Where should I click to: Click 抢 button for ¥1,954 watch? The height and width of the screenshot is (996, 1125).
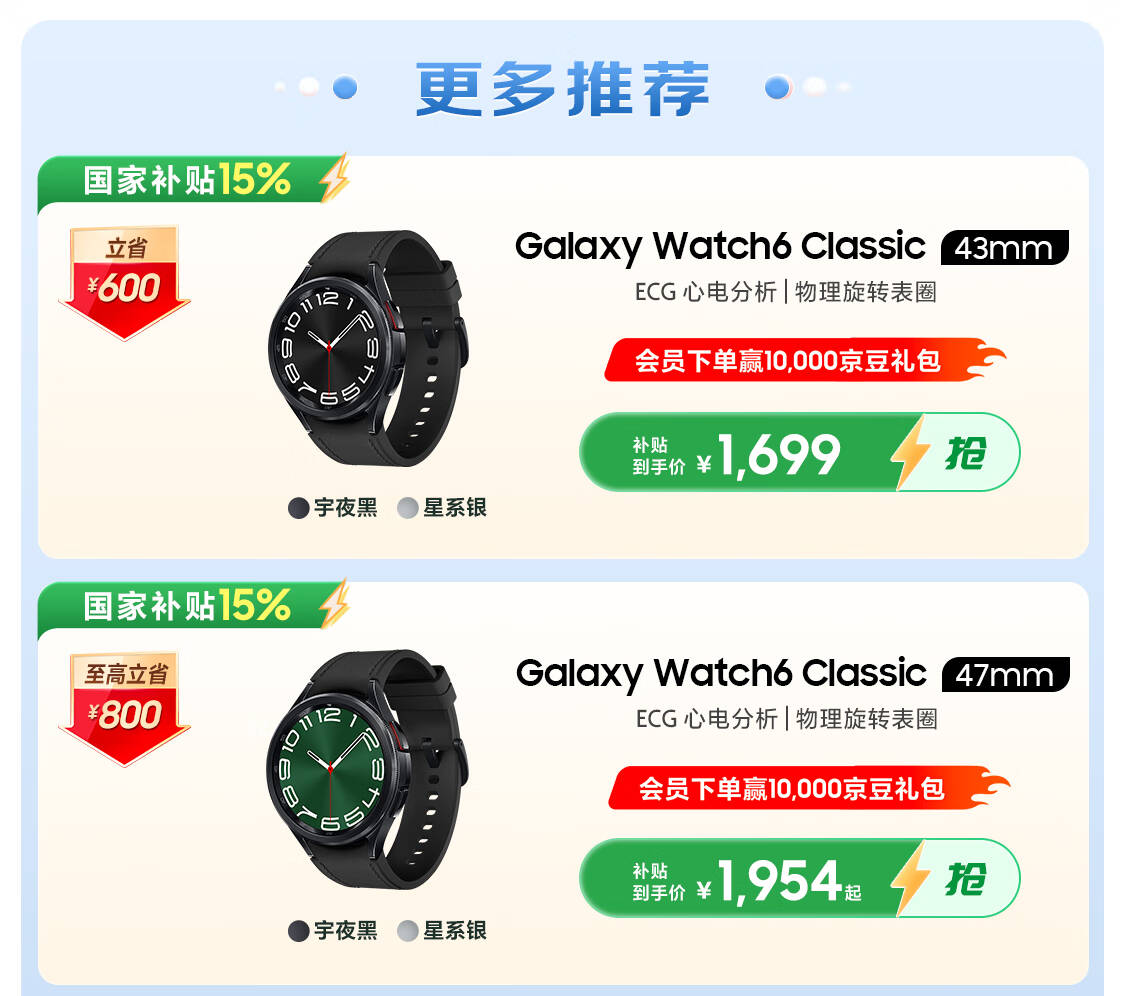click(x=966, y=878)
